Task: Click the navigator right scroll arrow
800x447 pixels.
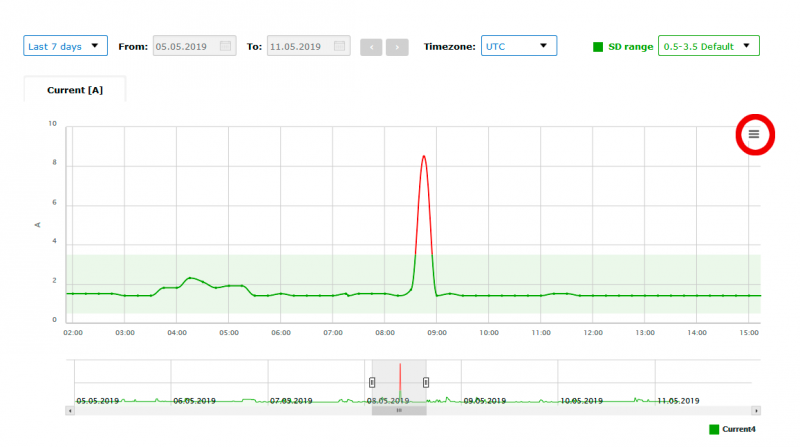Action: 756,410
